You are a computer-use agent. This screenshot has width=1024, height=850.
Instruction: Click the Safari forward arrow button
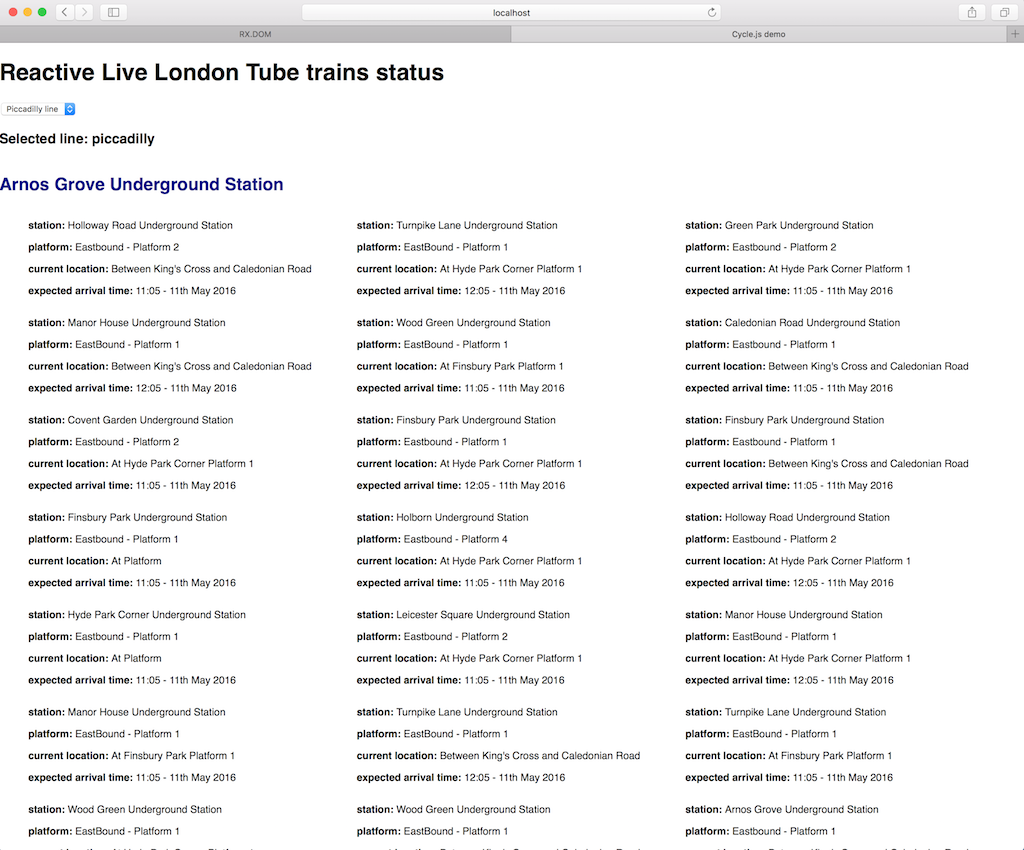click(x=84, y=12)
